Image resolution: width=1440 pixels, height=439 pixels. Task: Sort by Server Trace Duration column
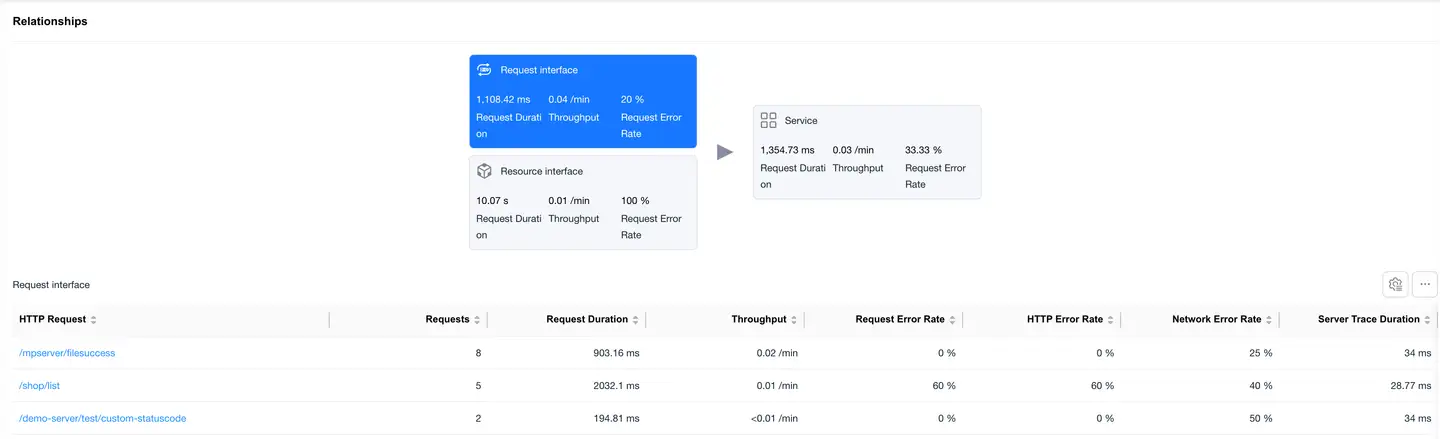click(1427, 320)
